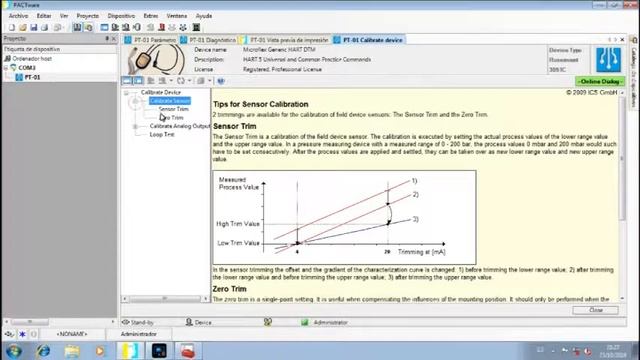Click the blue window toolbar icon

[104, 27]
